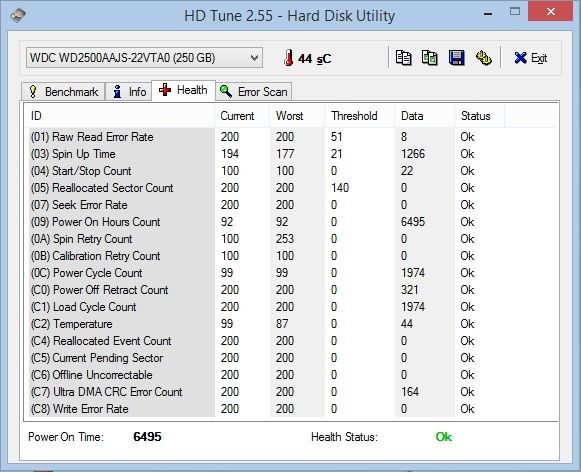Click the worst value 177 for Spin Up Time
Screen dimensions: 581x472
point(285,154)
